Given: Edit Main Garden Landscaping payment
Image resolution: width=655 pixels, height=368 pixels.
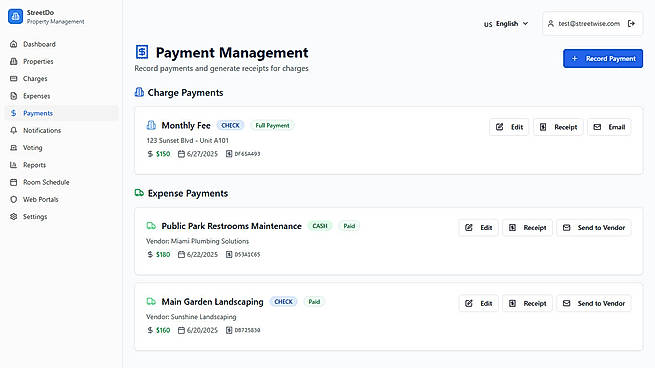Looking at the screenshot, I should (x=478, y=303).
